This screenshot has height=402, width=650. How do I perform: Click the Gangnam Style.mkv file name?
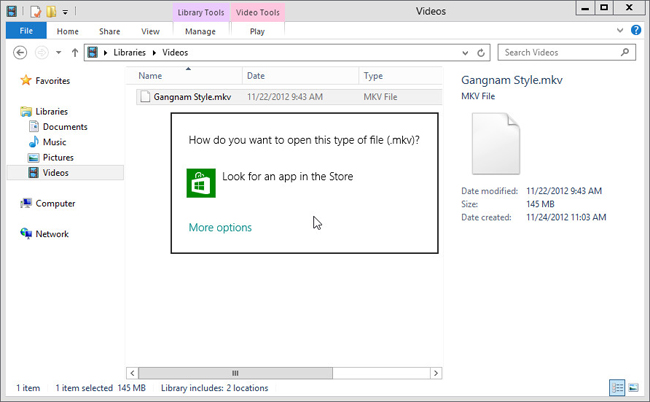192,97
